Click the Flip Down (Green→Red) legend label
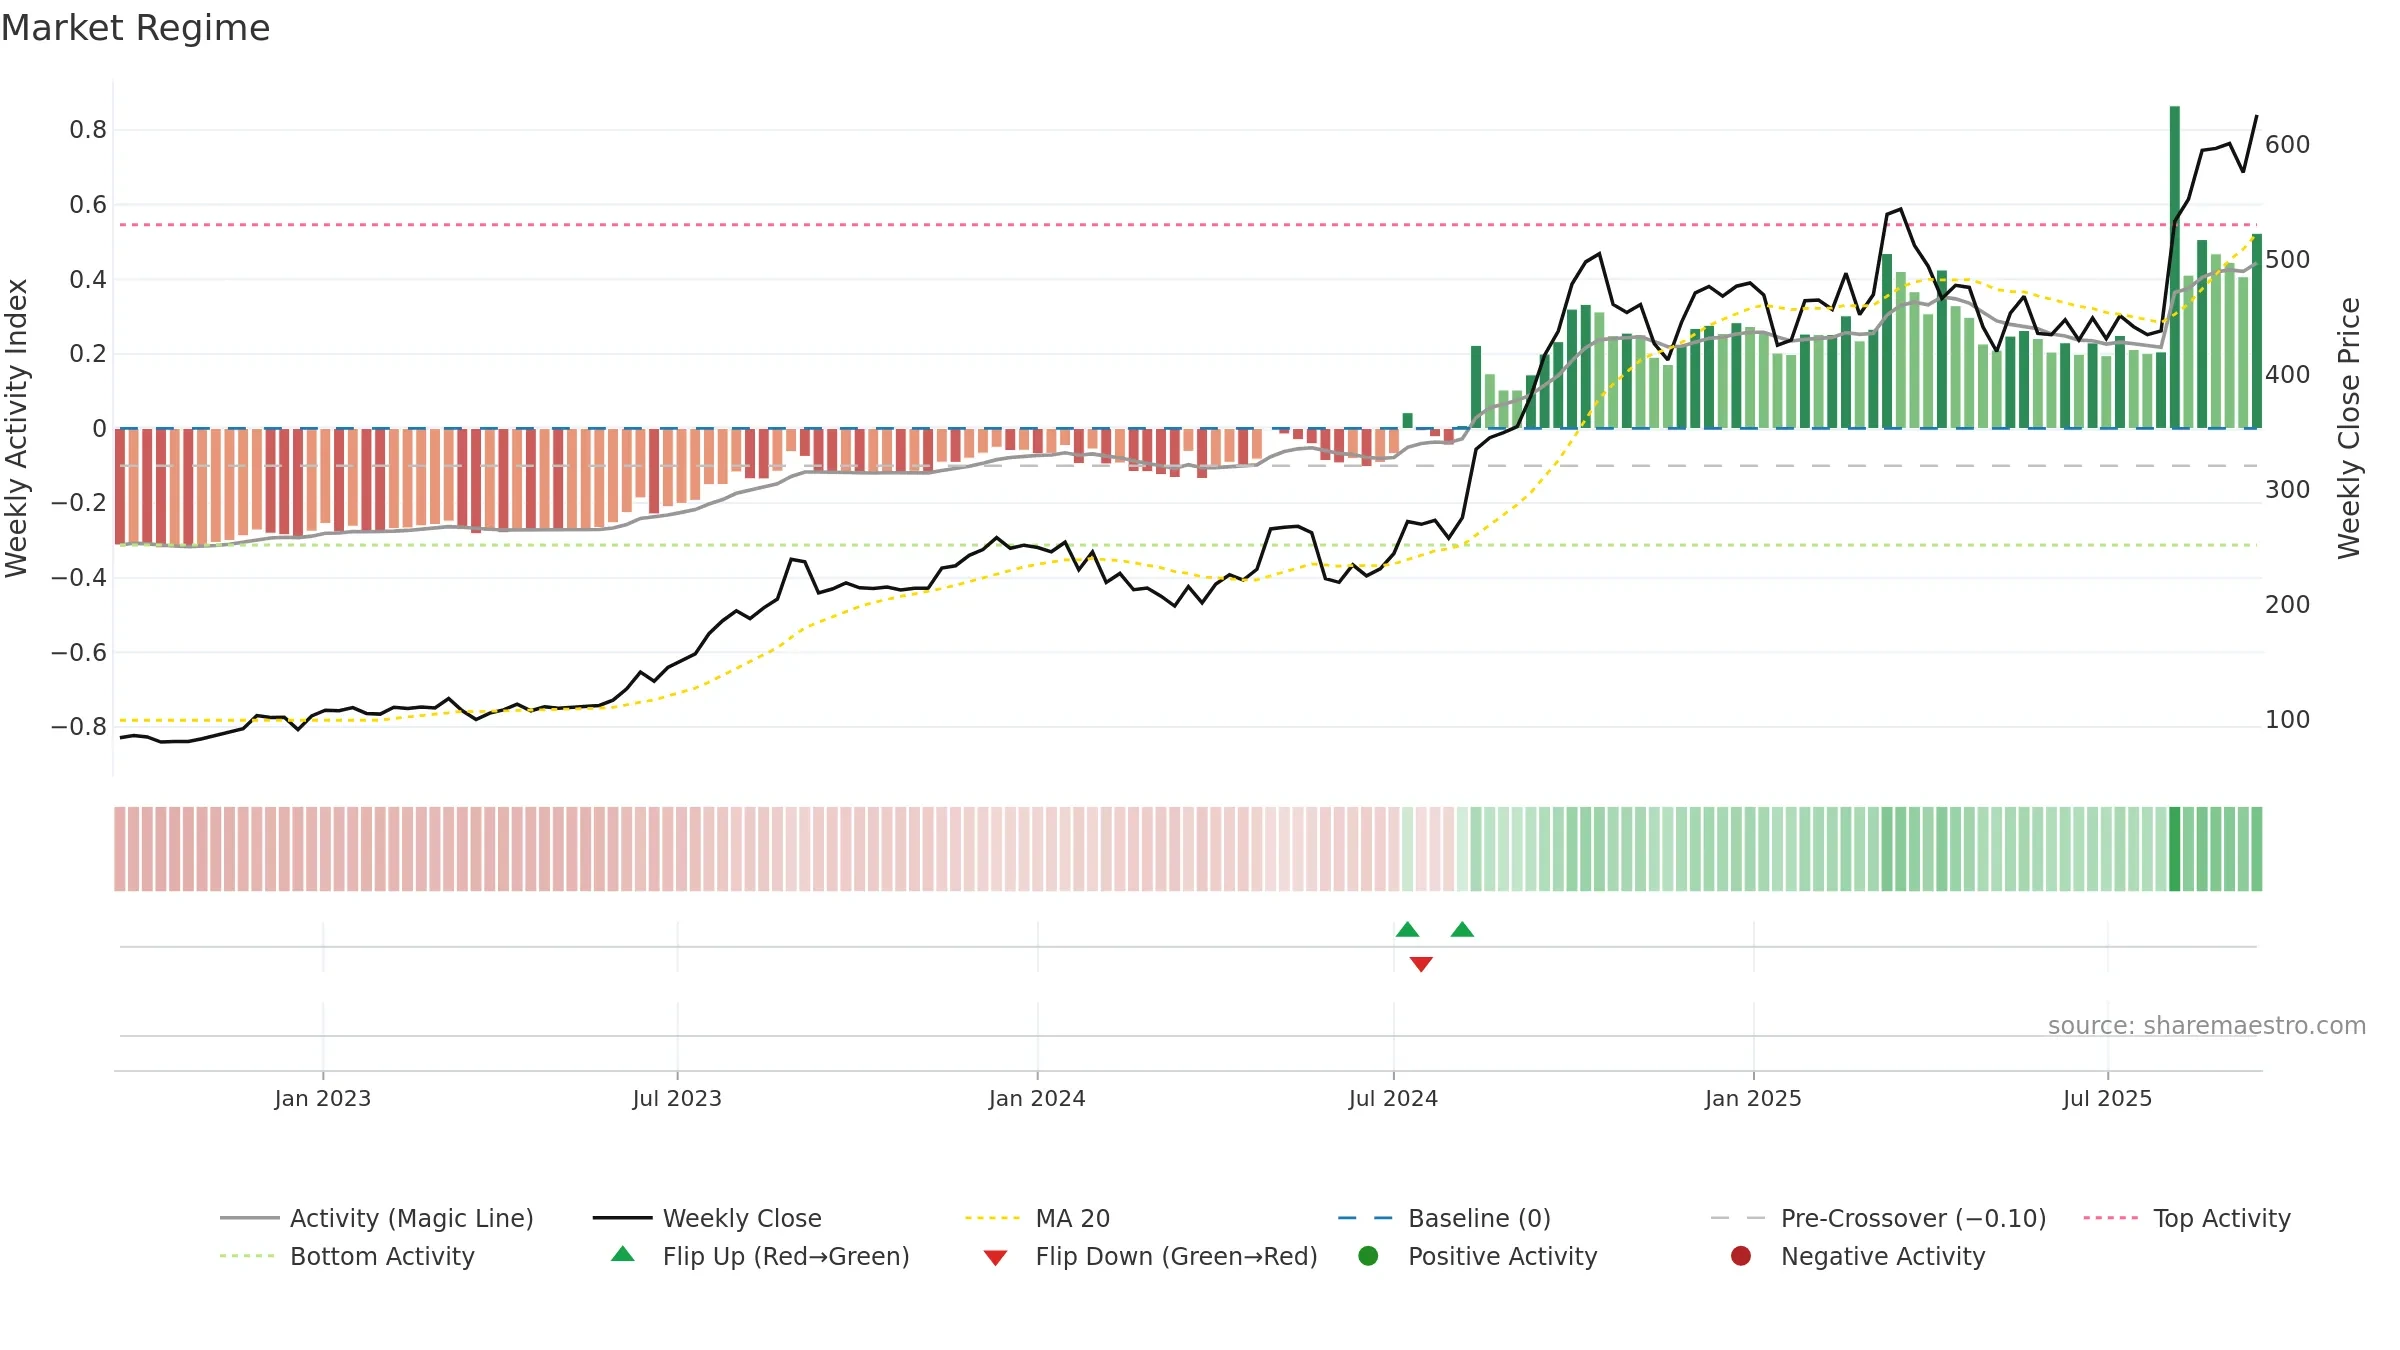The height and width of the screenshot is (1350, 2400). point(1176,1256)
